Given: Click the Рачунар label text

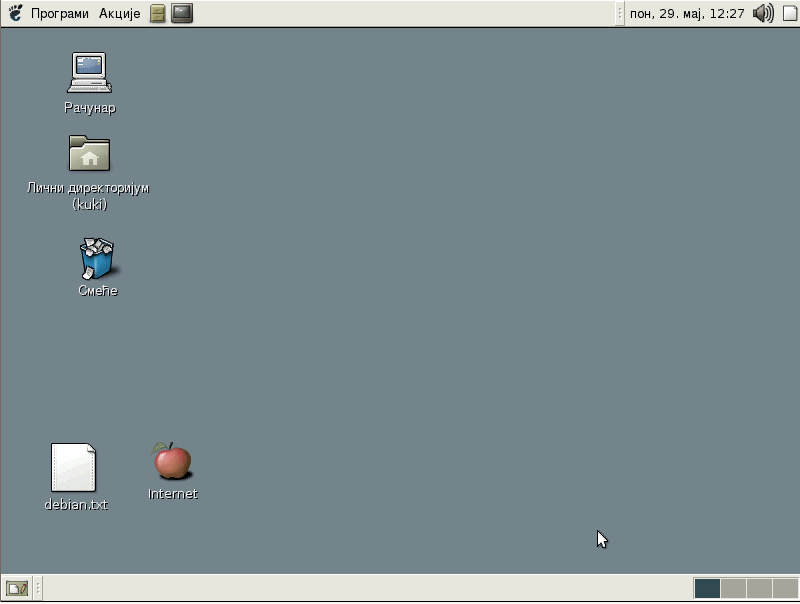Looking at the screenshot, I should (90, 108).
